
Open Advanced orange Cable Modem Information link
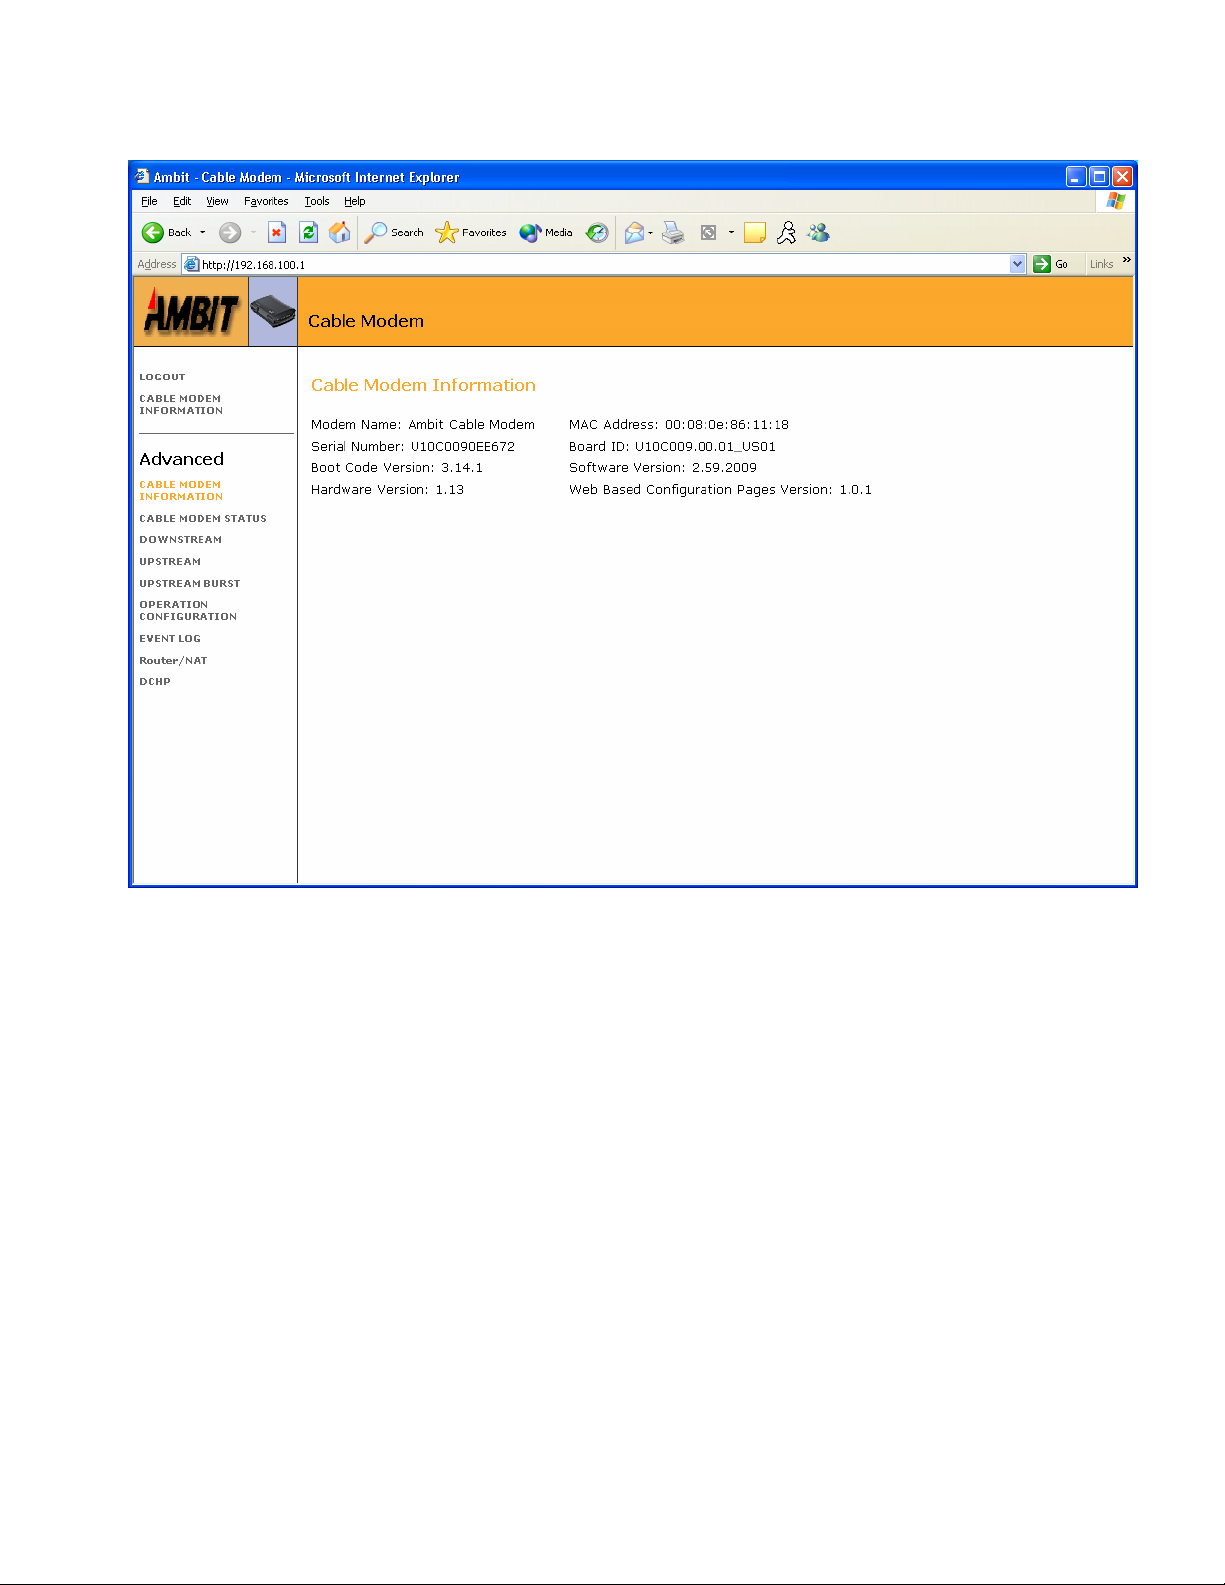coord(181,490)
